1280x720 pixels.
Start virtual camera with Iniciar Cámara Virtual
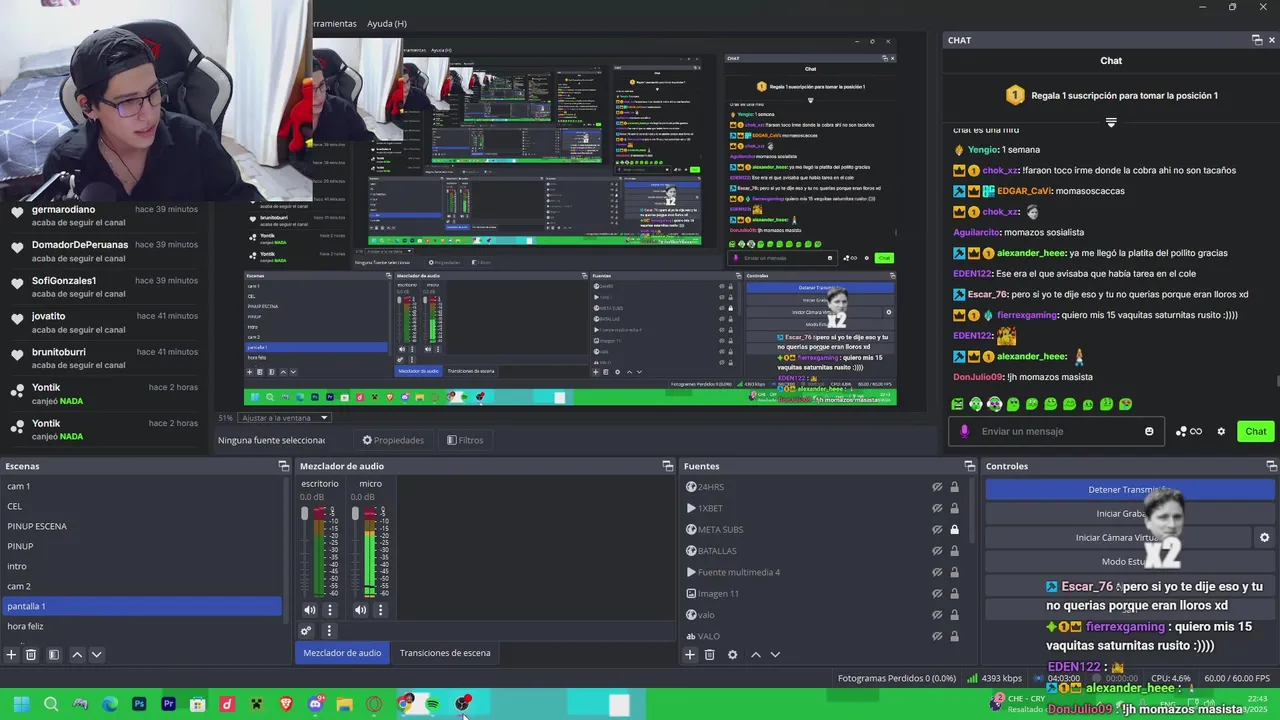tap(1119, 538)
